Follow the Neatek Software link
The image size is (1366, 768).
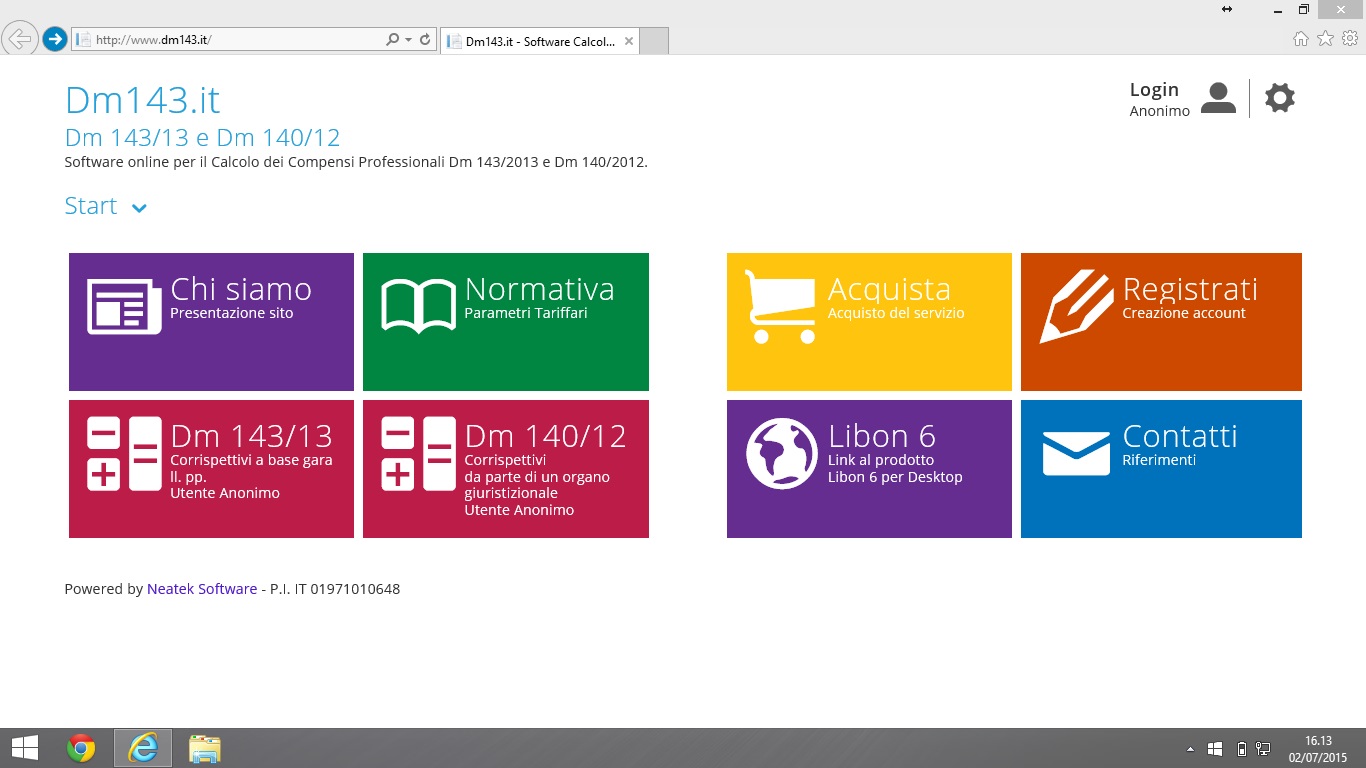click(202, 589)
